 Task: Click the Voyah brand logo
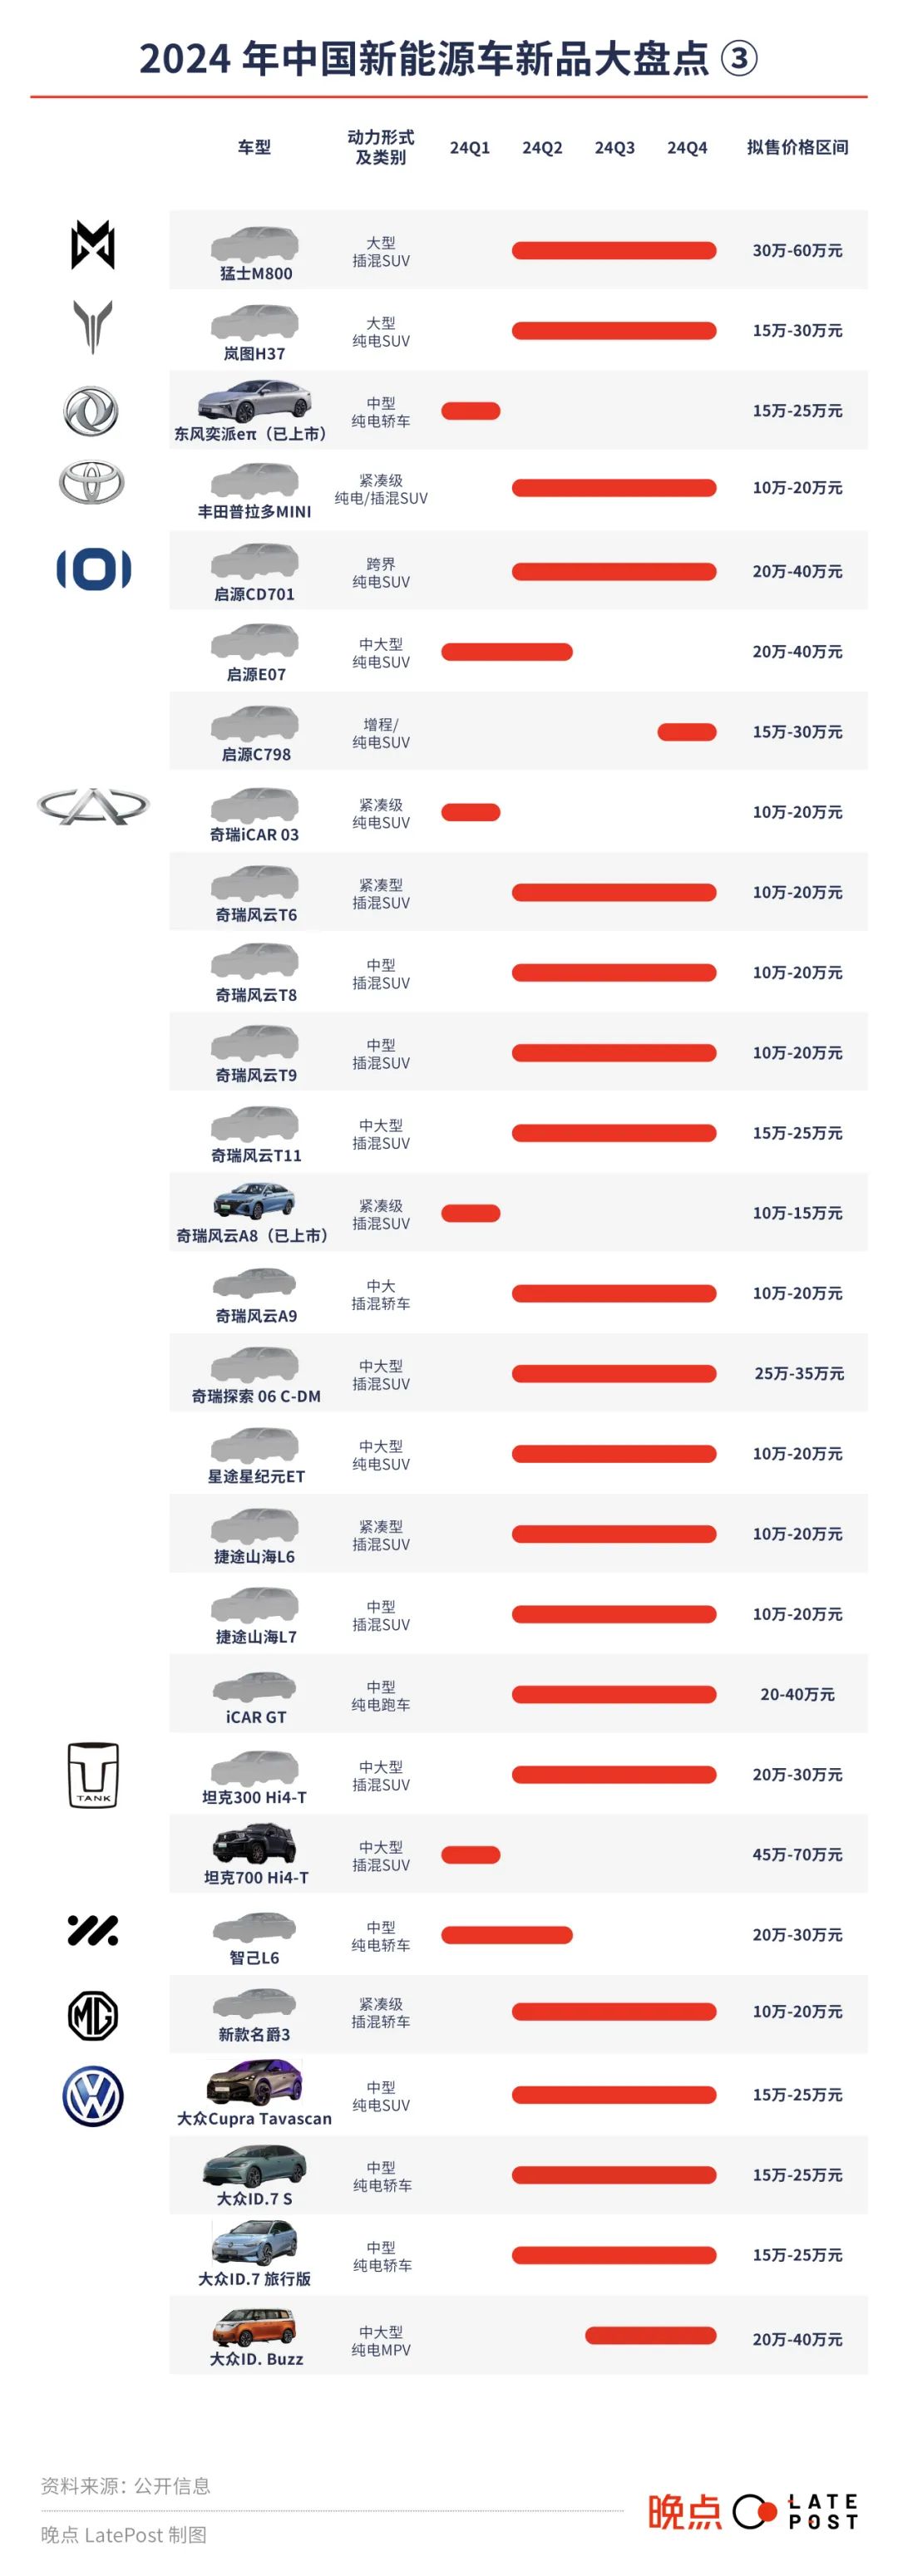[x=93, y=326]
